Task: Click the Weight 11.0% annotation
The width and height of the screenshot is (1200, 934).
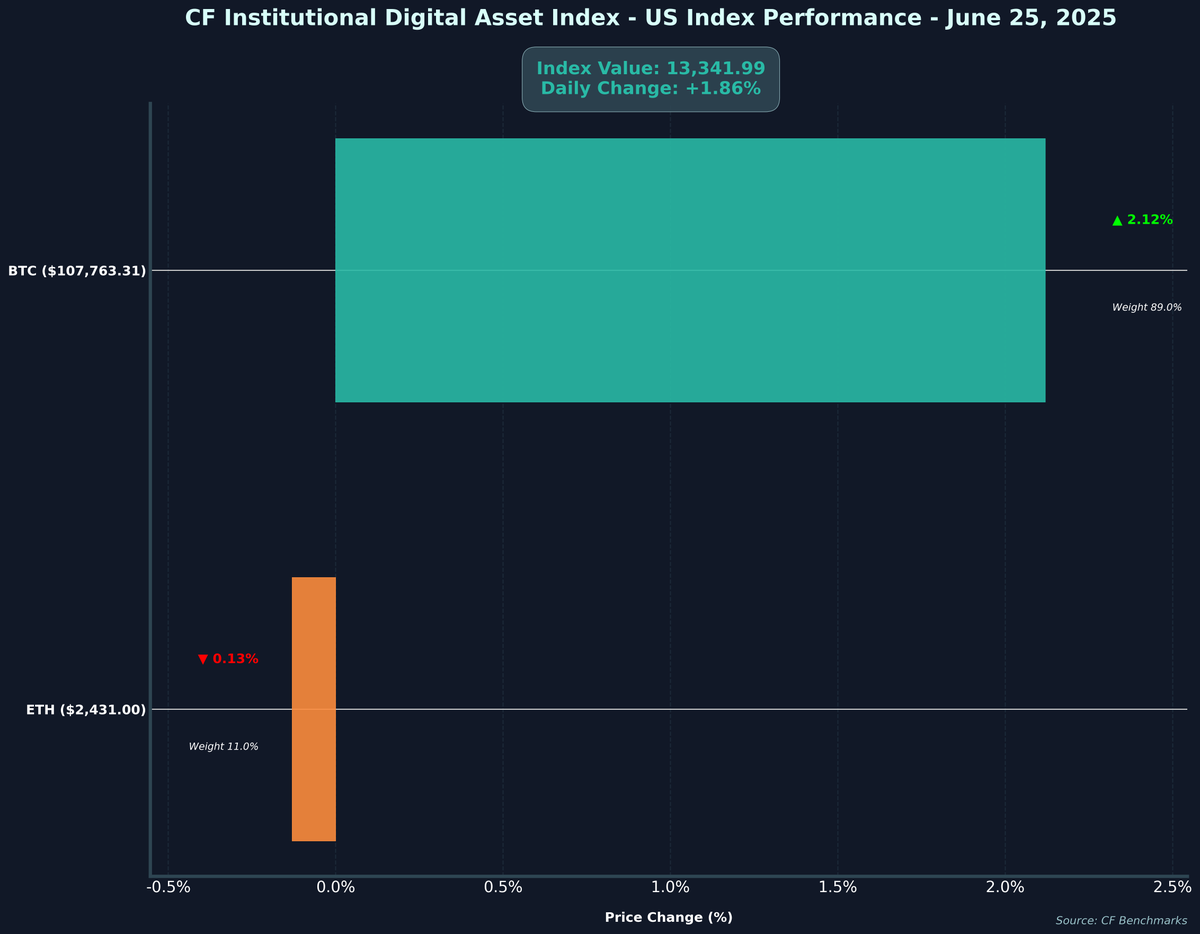Action: pos(224,745)
